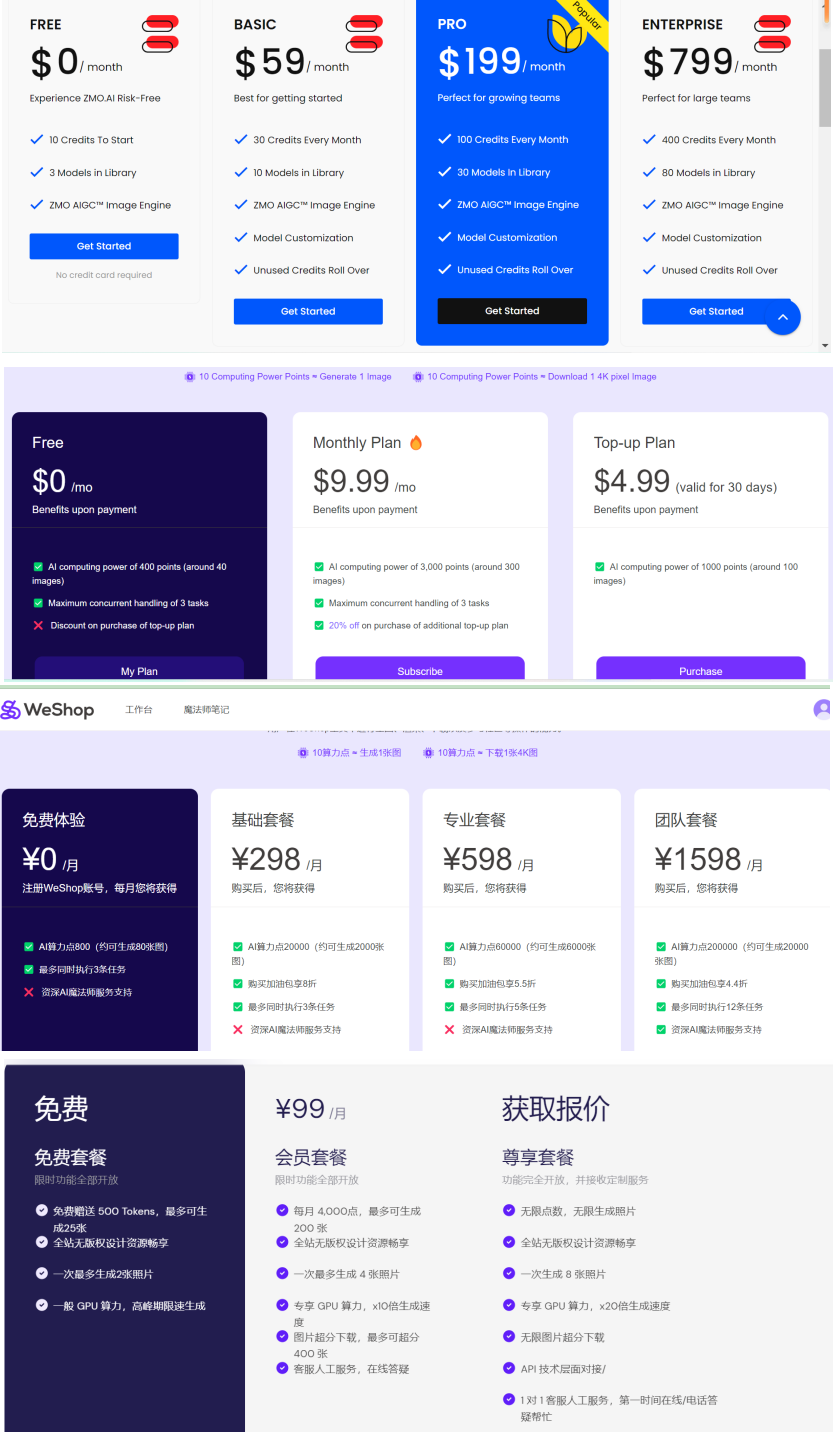Click the 'Top-up Plan' title
Image resolution: width=834 pixels, height=1432 pixels.
tap(634, 442)
